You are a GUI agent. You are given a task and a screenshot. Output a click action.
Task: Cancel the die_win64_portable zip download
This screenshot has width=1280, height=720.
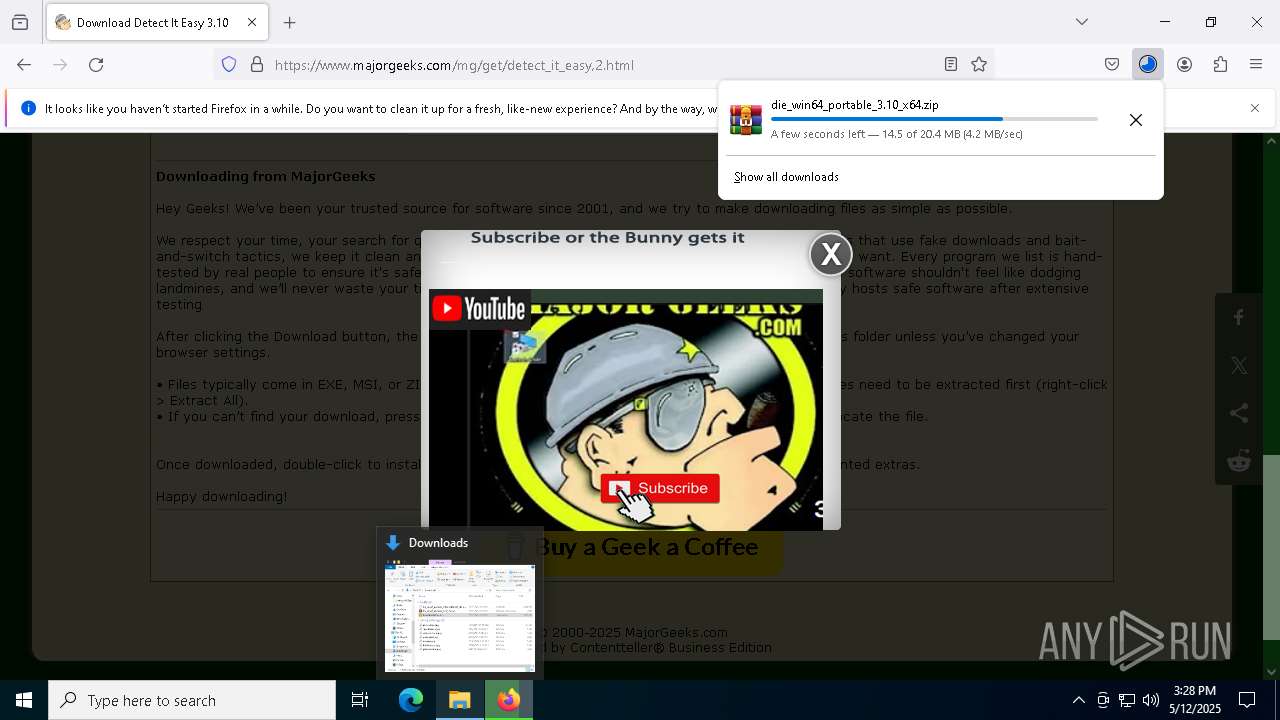(1136, 120)
